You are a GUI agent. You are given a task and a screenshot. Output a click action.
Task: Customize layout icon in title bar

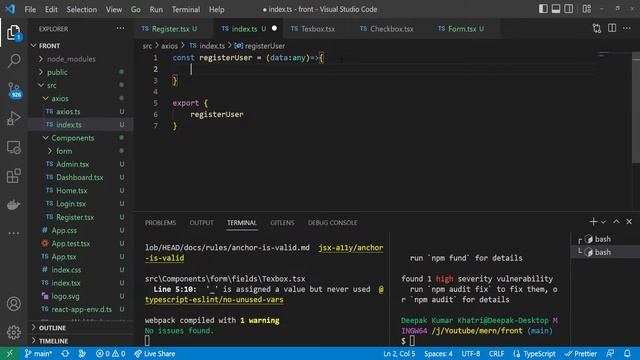587,9
